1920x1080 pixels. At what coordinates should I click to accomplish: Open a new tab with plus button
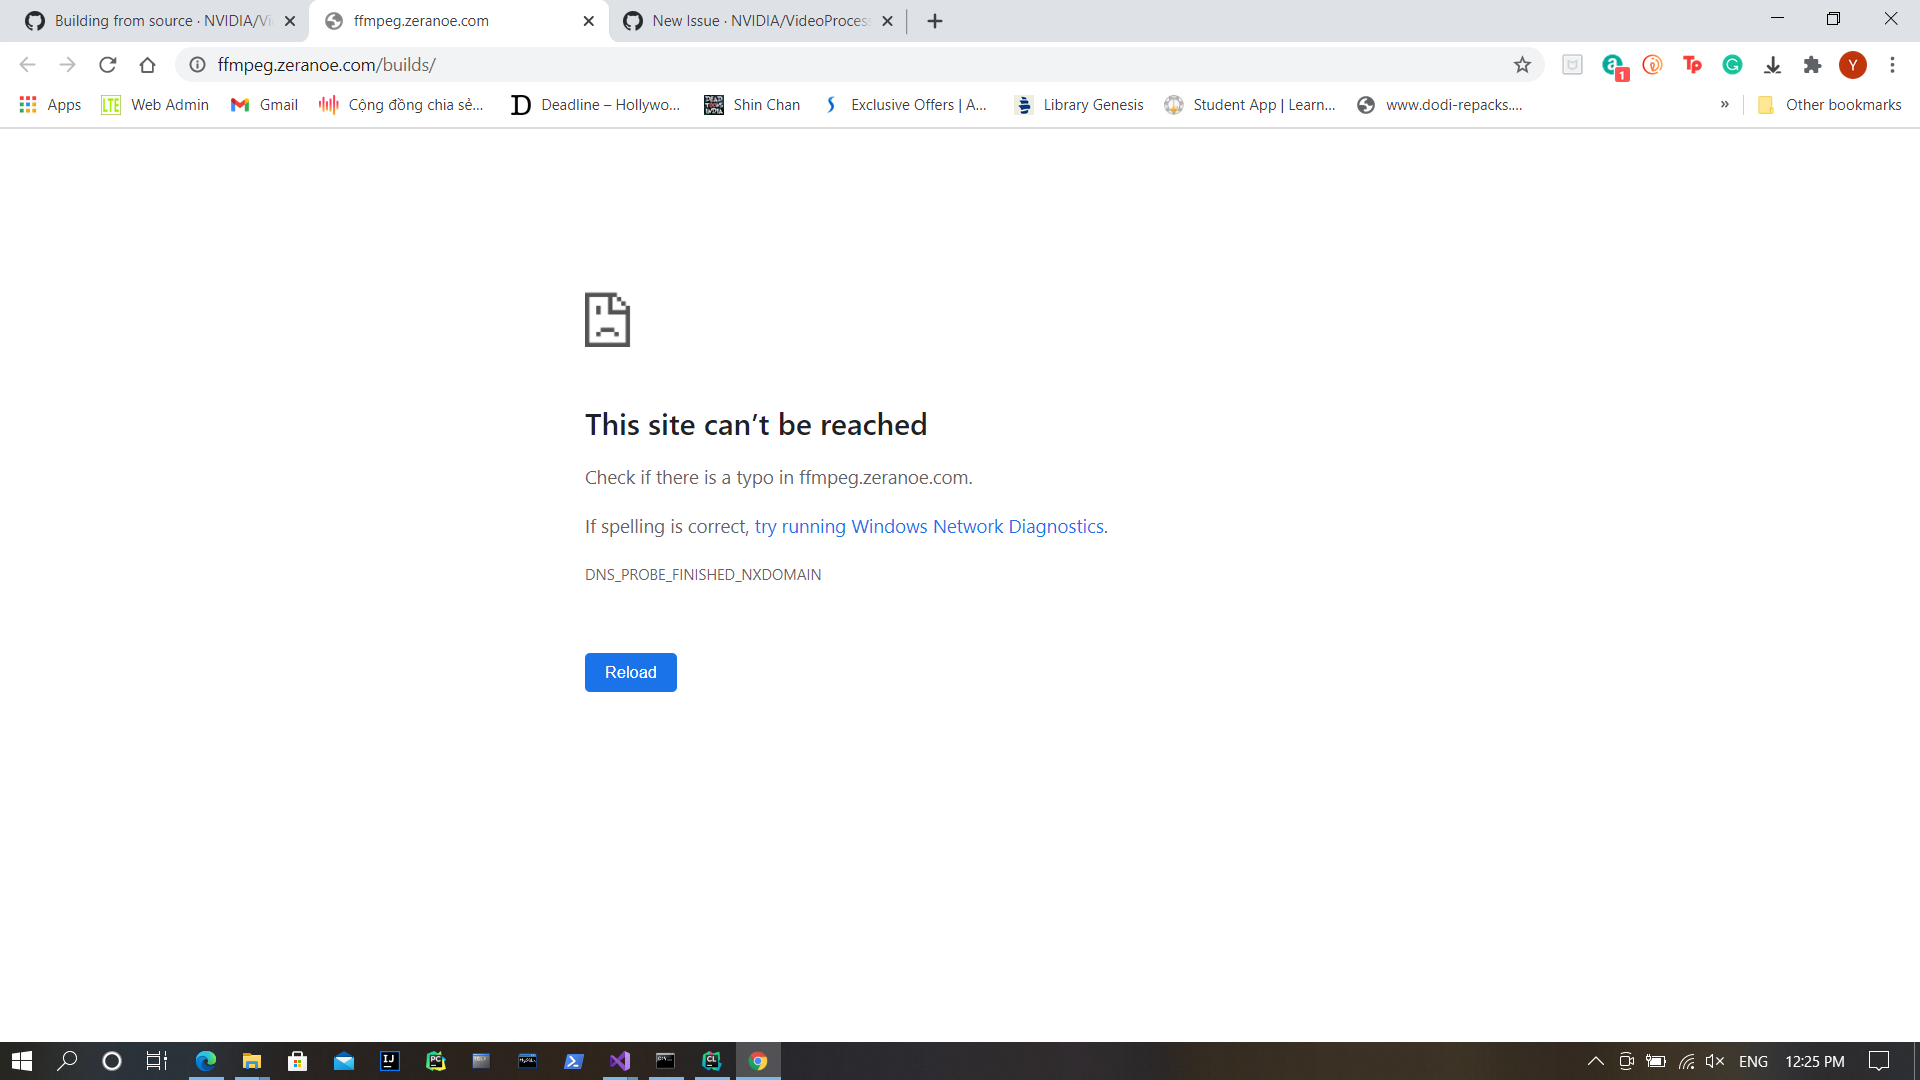pyautogui.click(x=935, y=21)
